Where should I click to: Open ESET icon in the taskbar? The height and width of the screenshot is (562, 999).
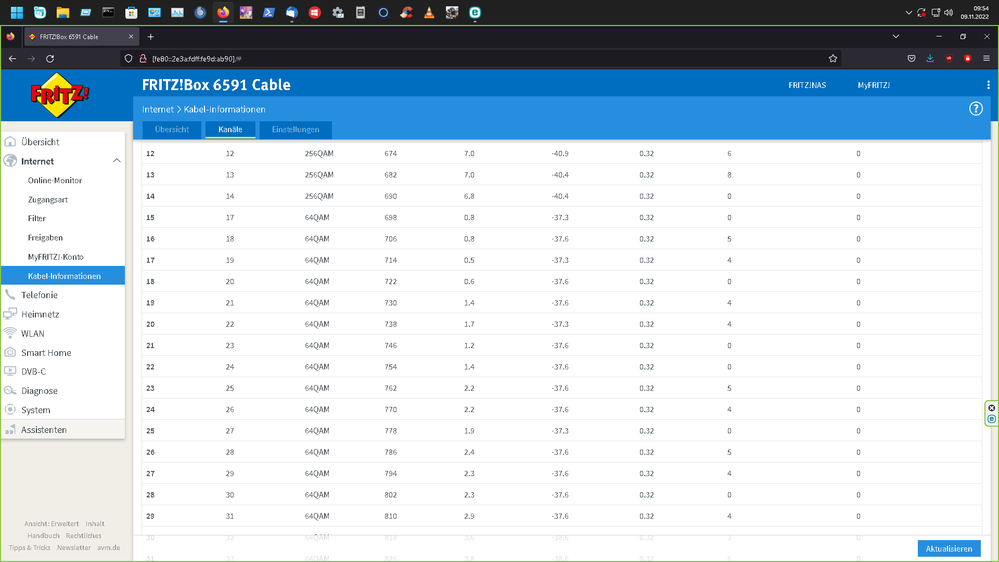pyautogui.click(x=475, y=12)
